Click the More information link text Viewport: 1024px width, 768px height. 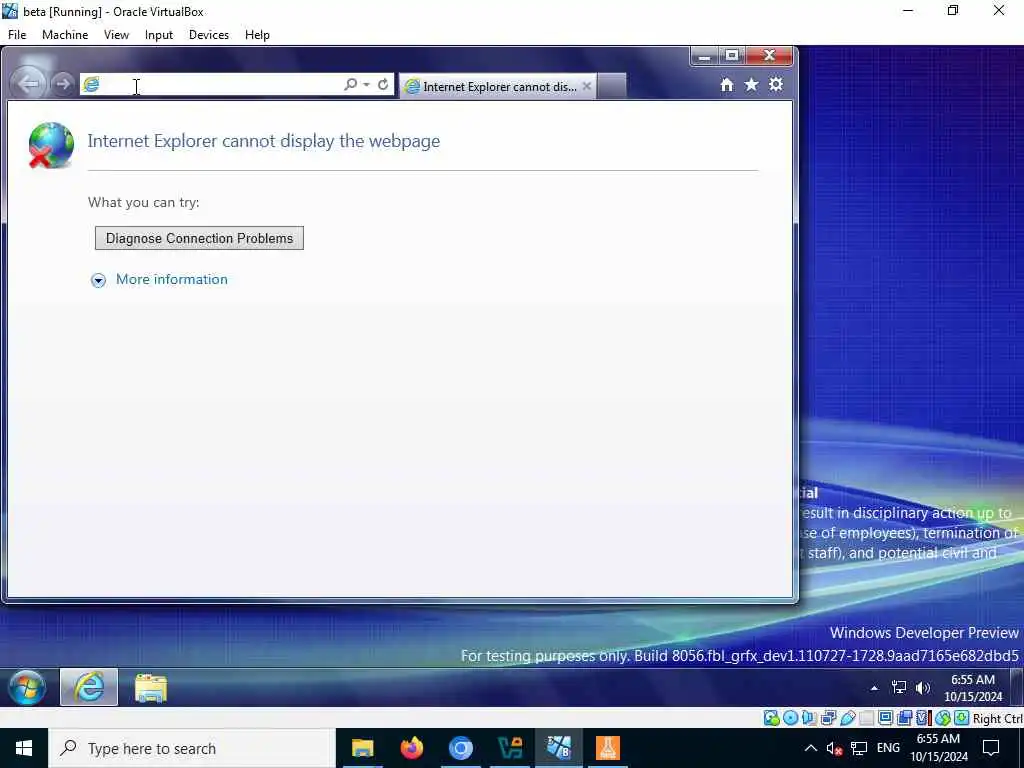172,279
